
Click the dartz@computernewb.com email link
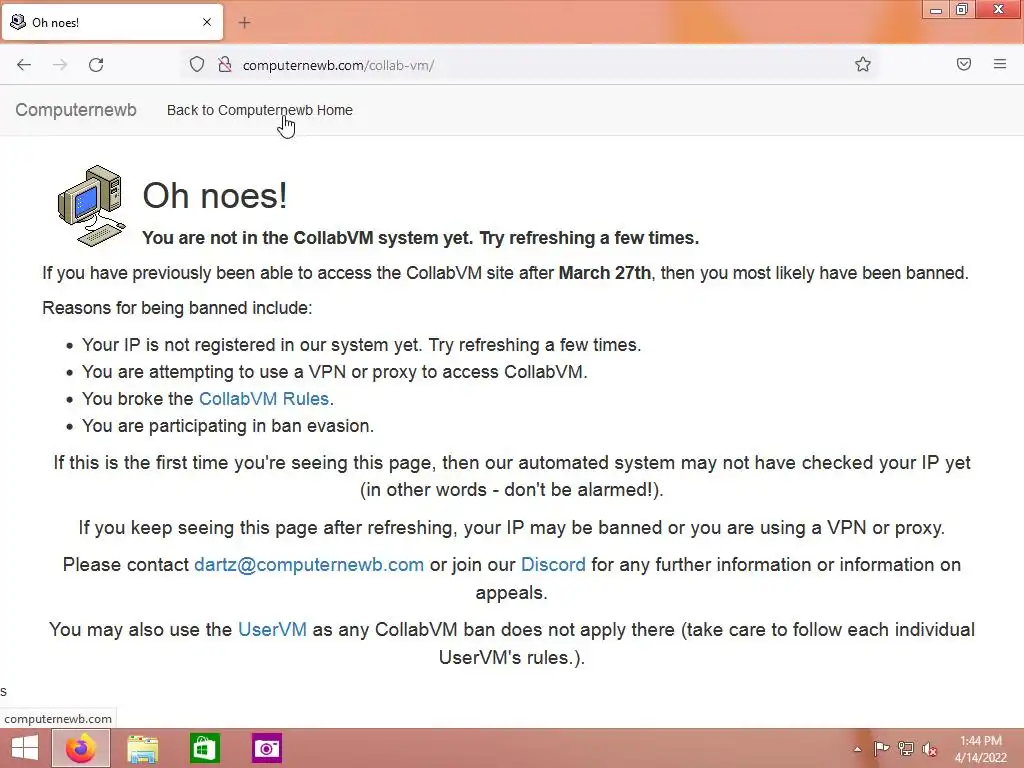pos(309,565)
